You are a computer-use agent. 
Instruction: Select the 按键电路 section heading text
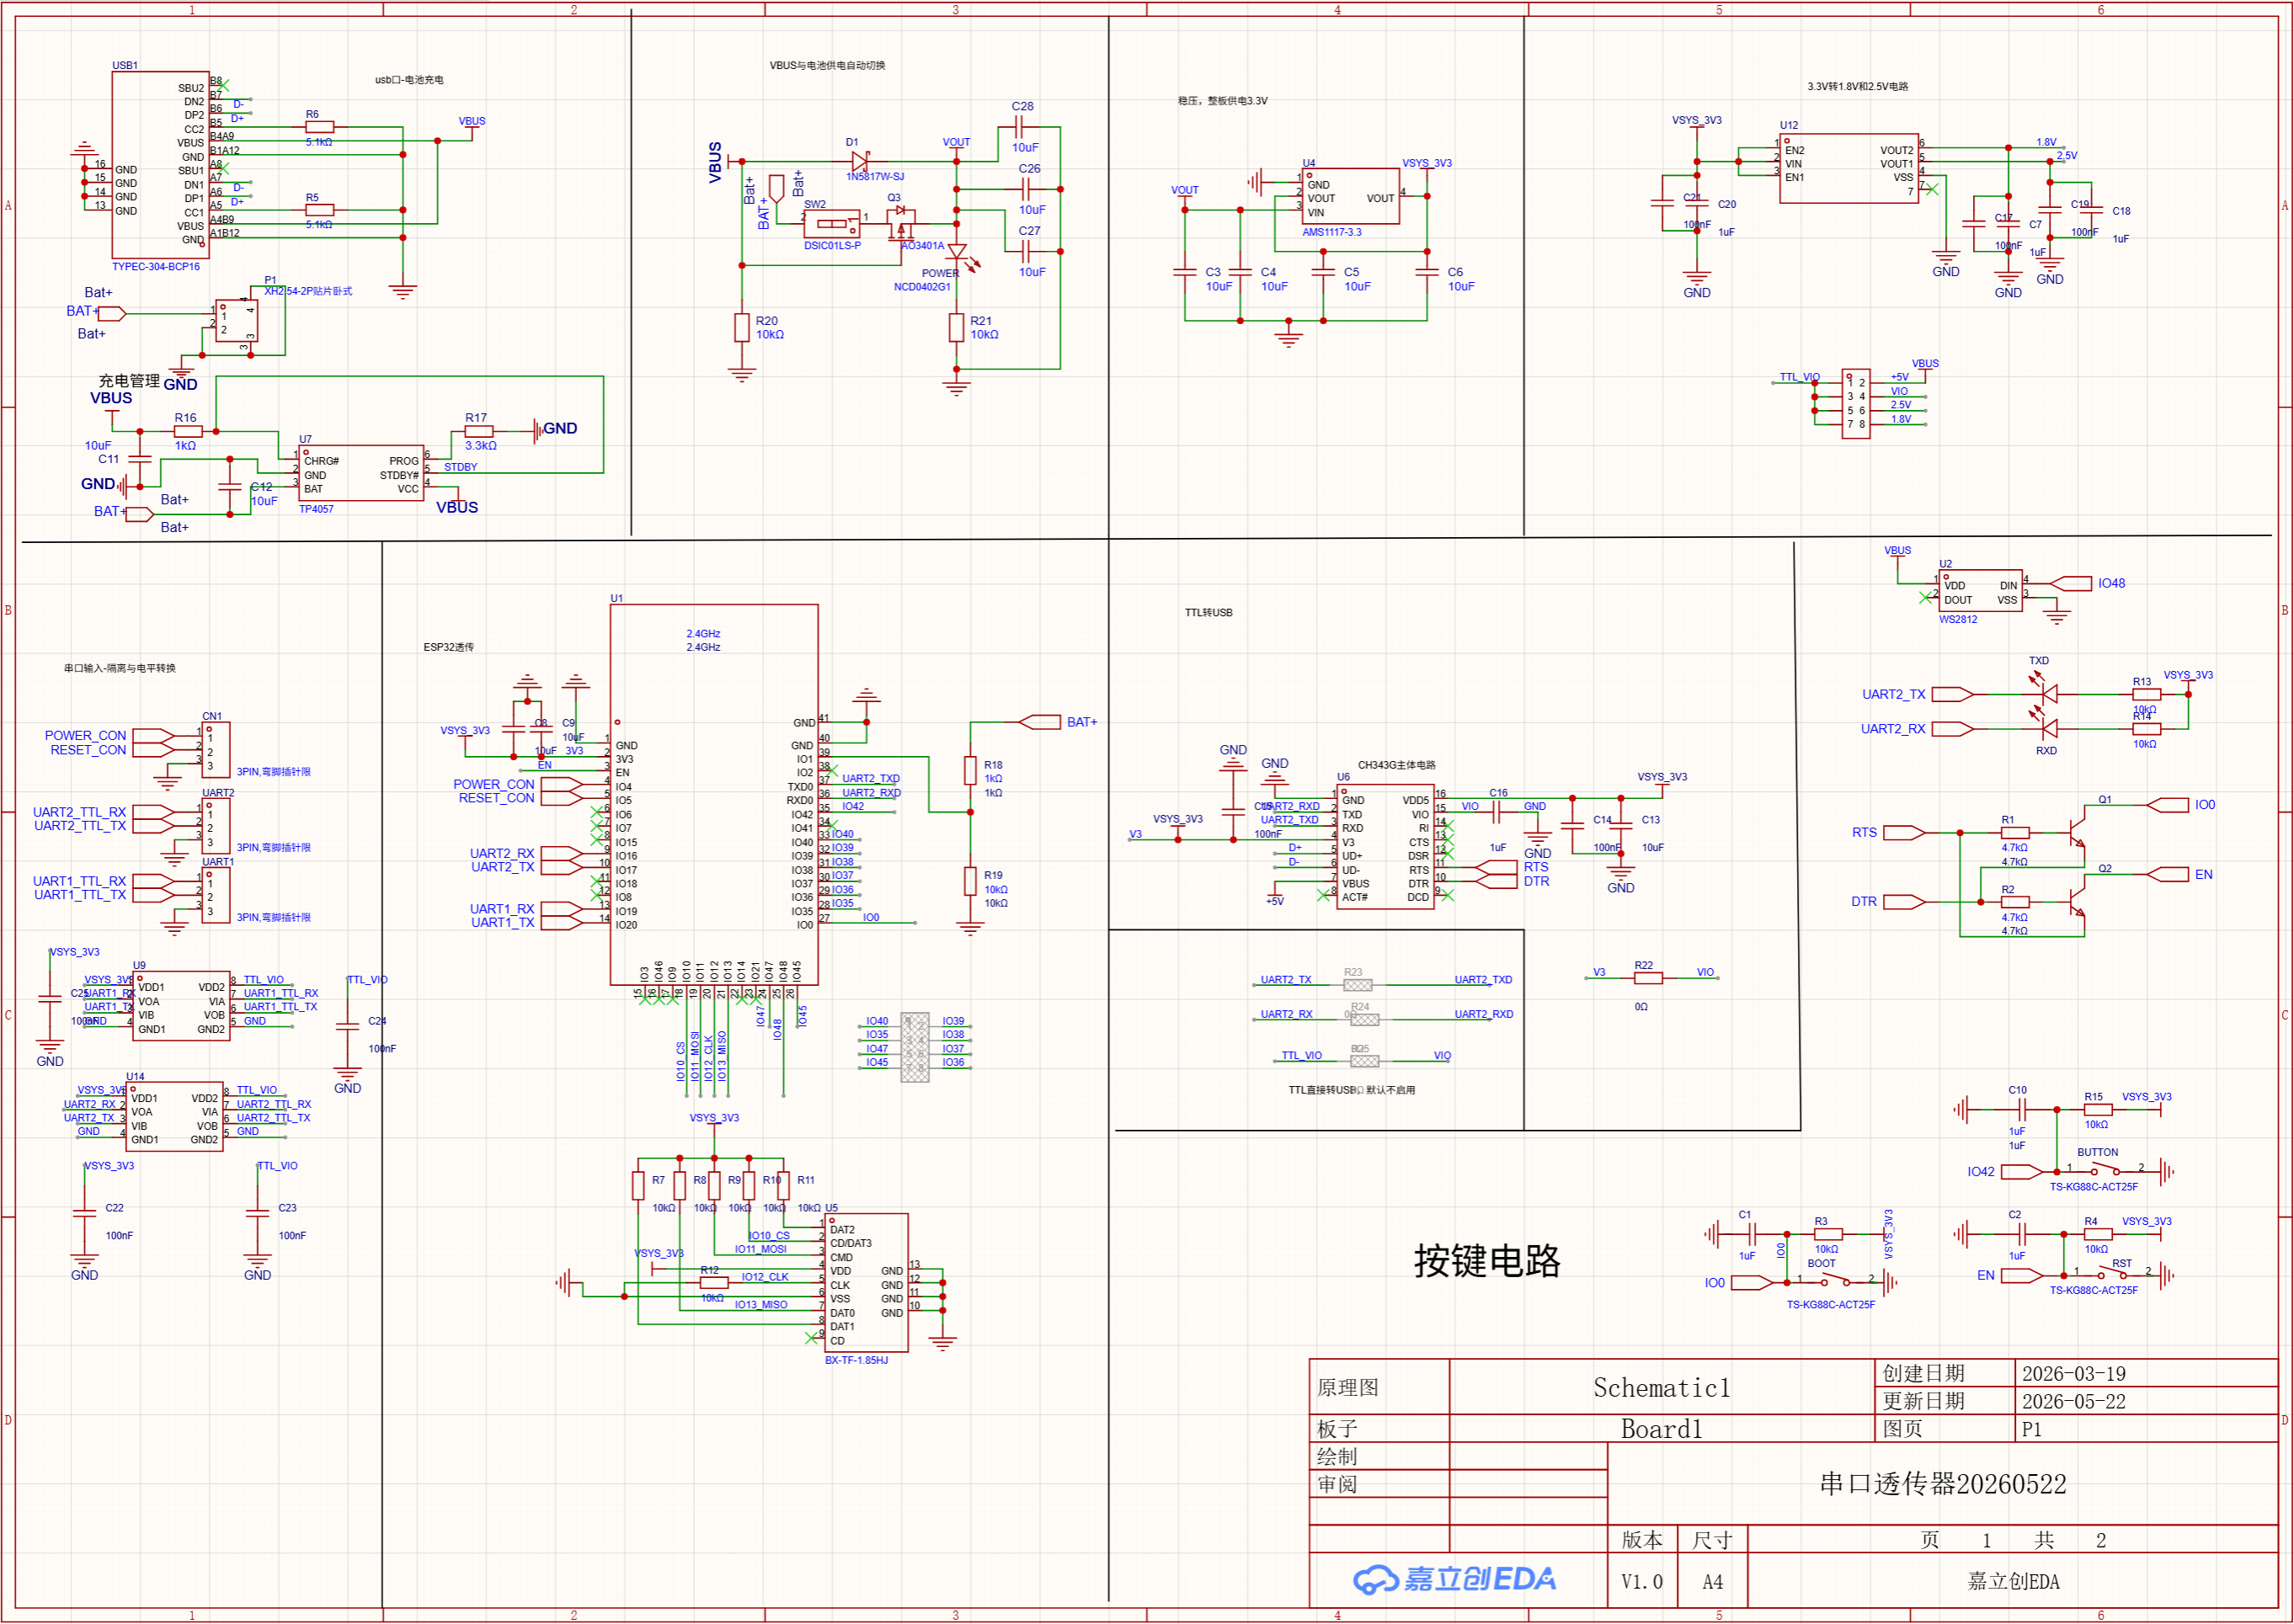click(x=1487, y=1262)
